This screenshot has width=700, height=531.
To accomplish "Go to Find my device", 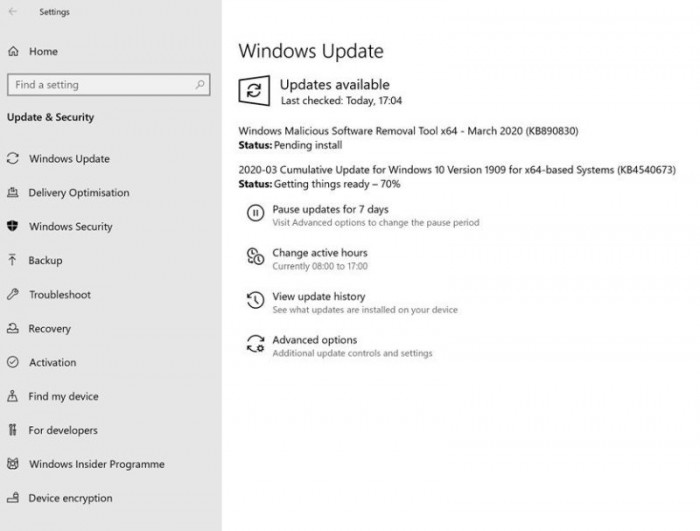I will (x=63, y=396).
